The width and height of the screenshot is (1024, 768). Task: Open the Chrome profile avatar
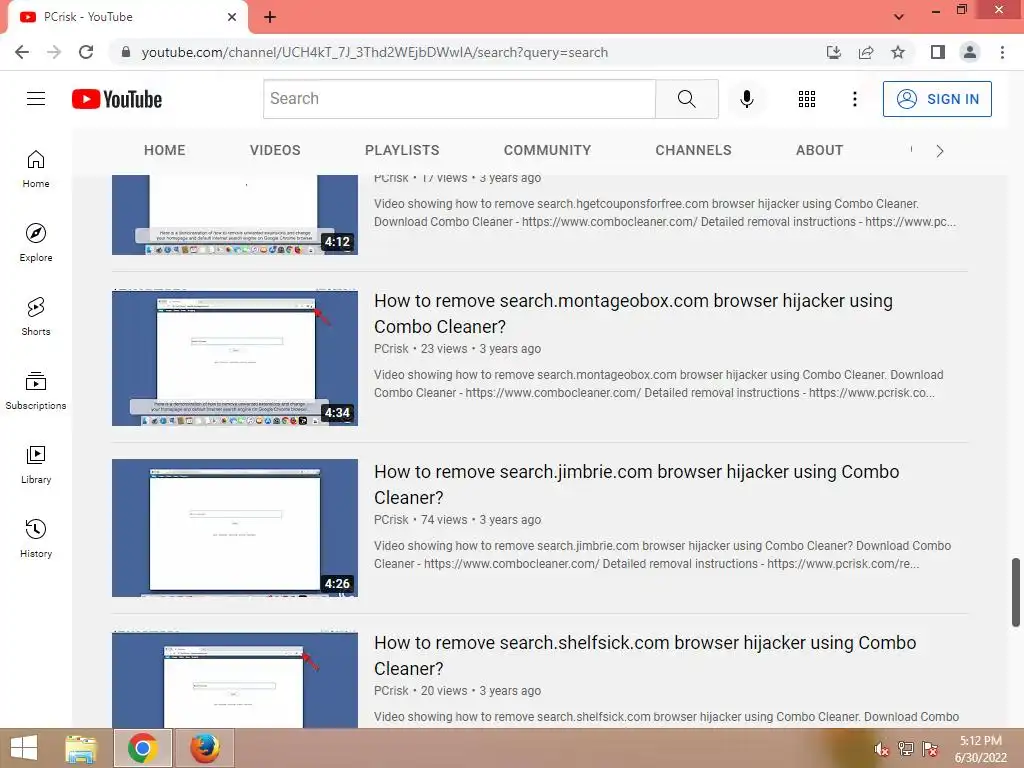970,52
